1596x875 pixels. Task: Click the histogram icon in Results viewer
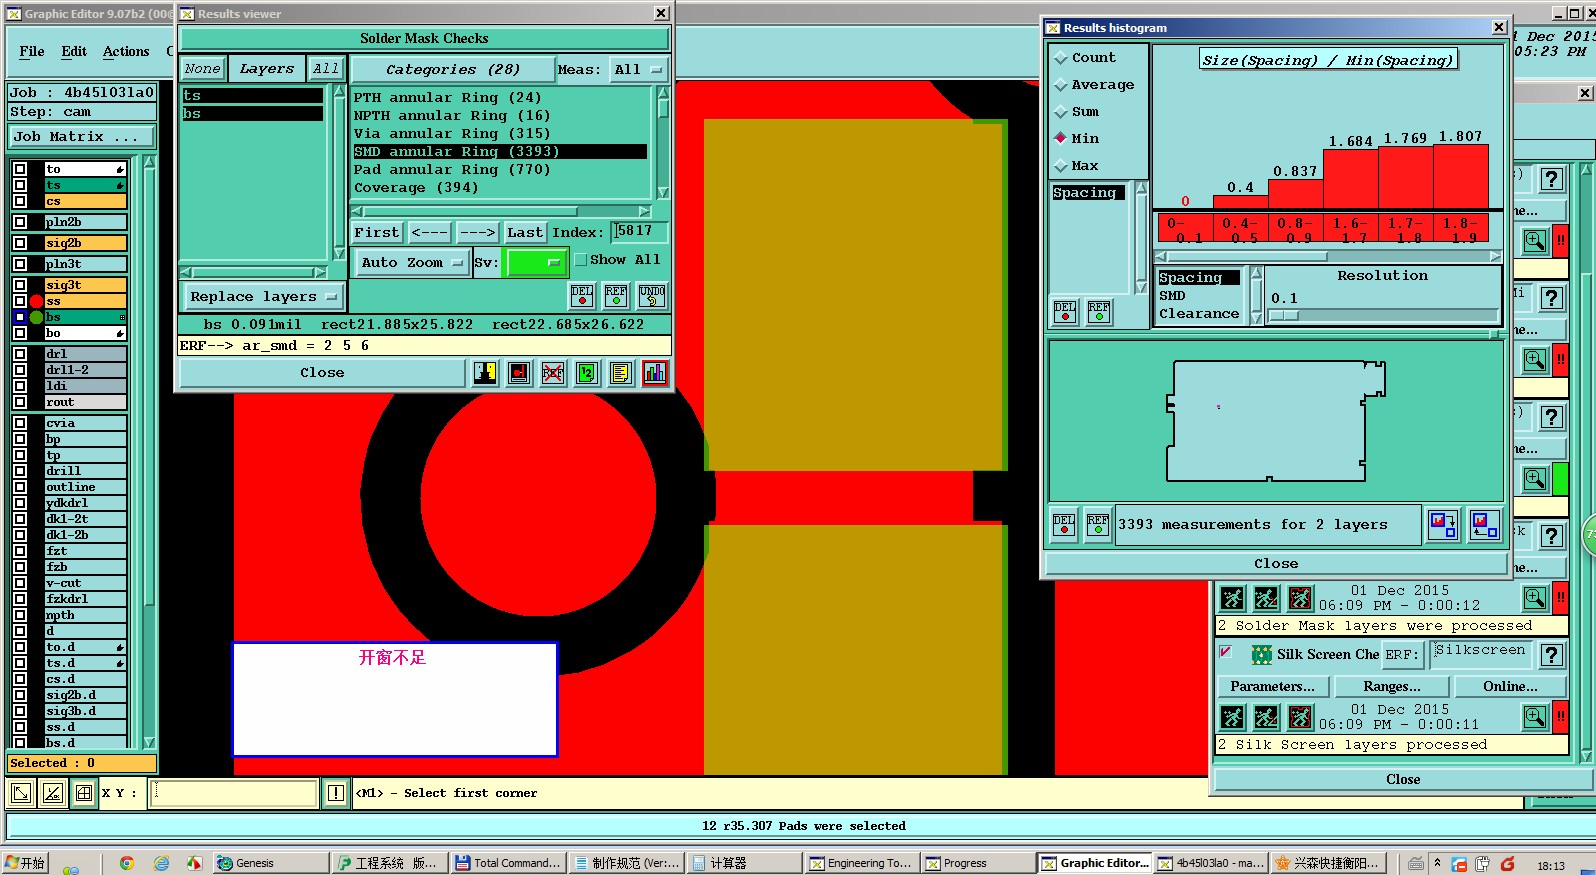[655, 373]
